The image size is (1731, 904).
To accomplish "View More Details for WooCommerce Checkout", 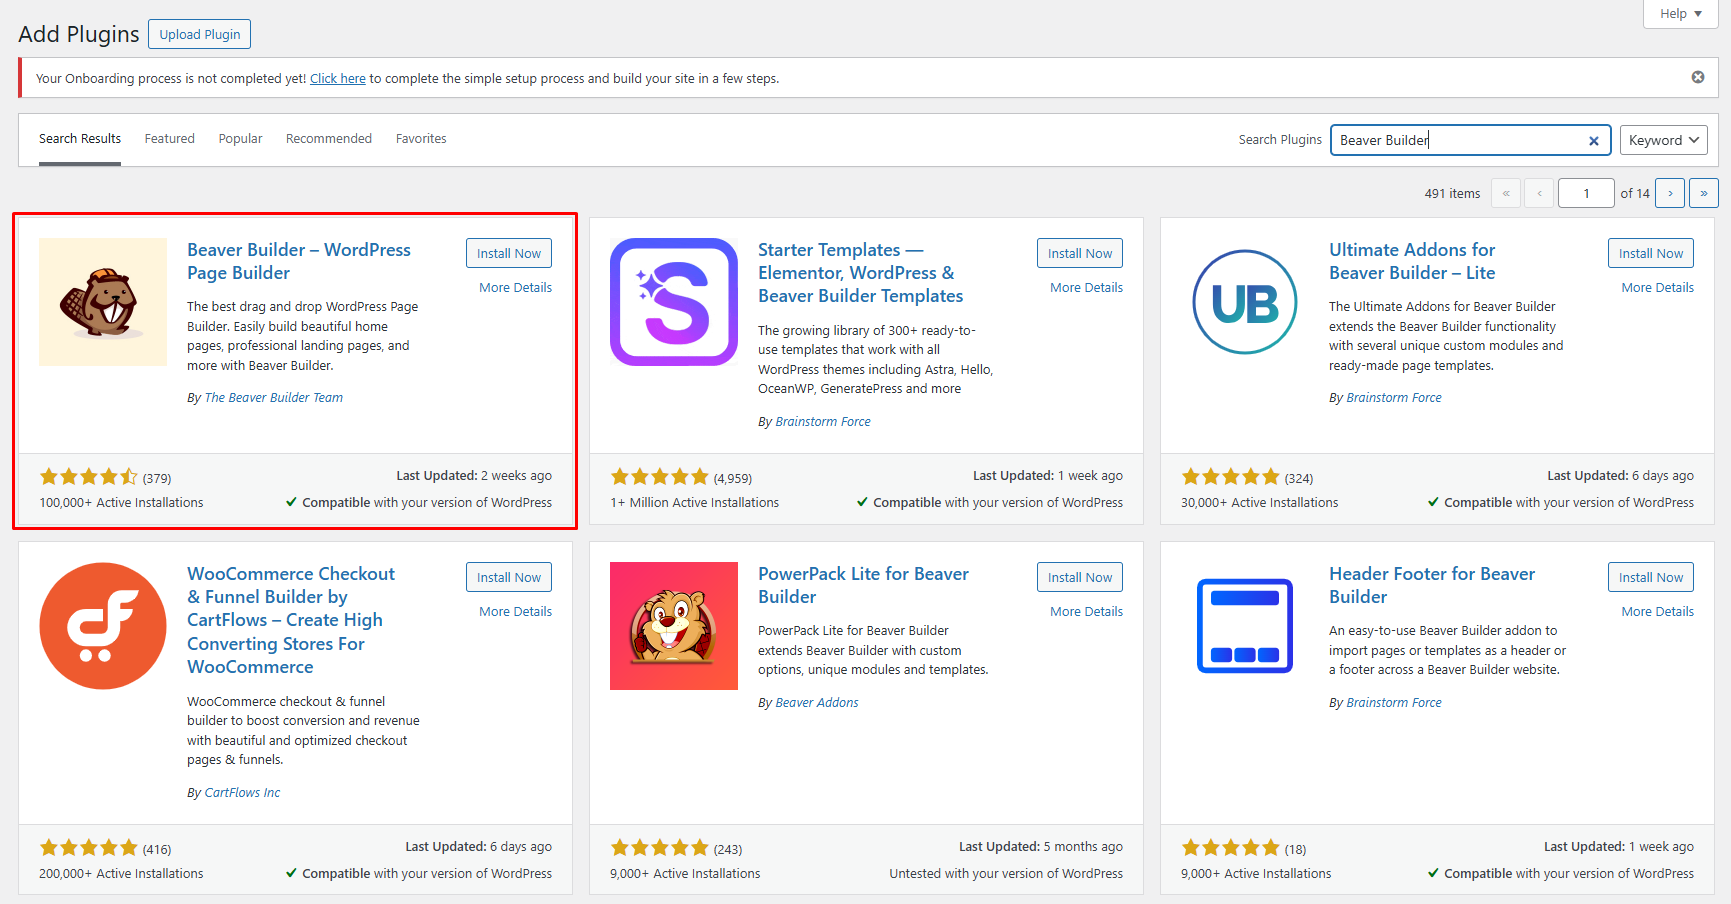I will [x=515, y=611].
